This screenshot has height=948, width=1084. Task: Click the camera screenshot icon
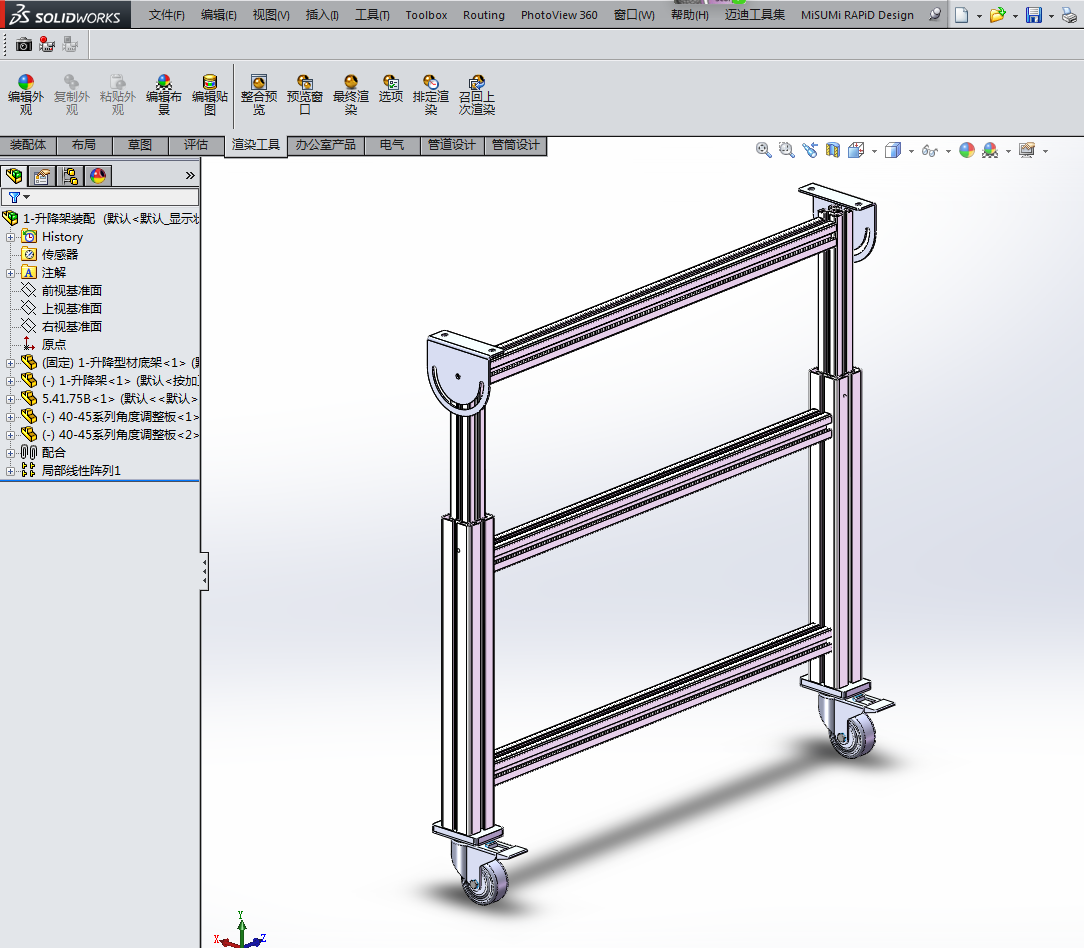coord(24,44)
